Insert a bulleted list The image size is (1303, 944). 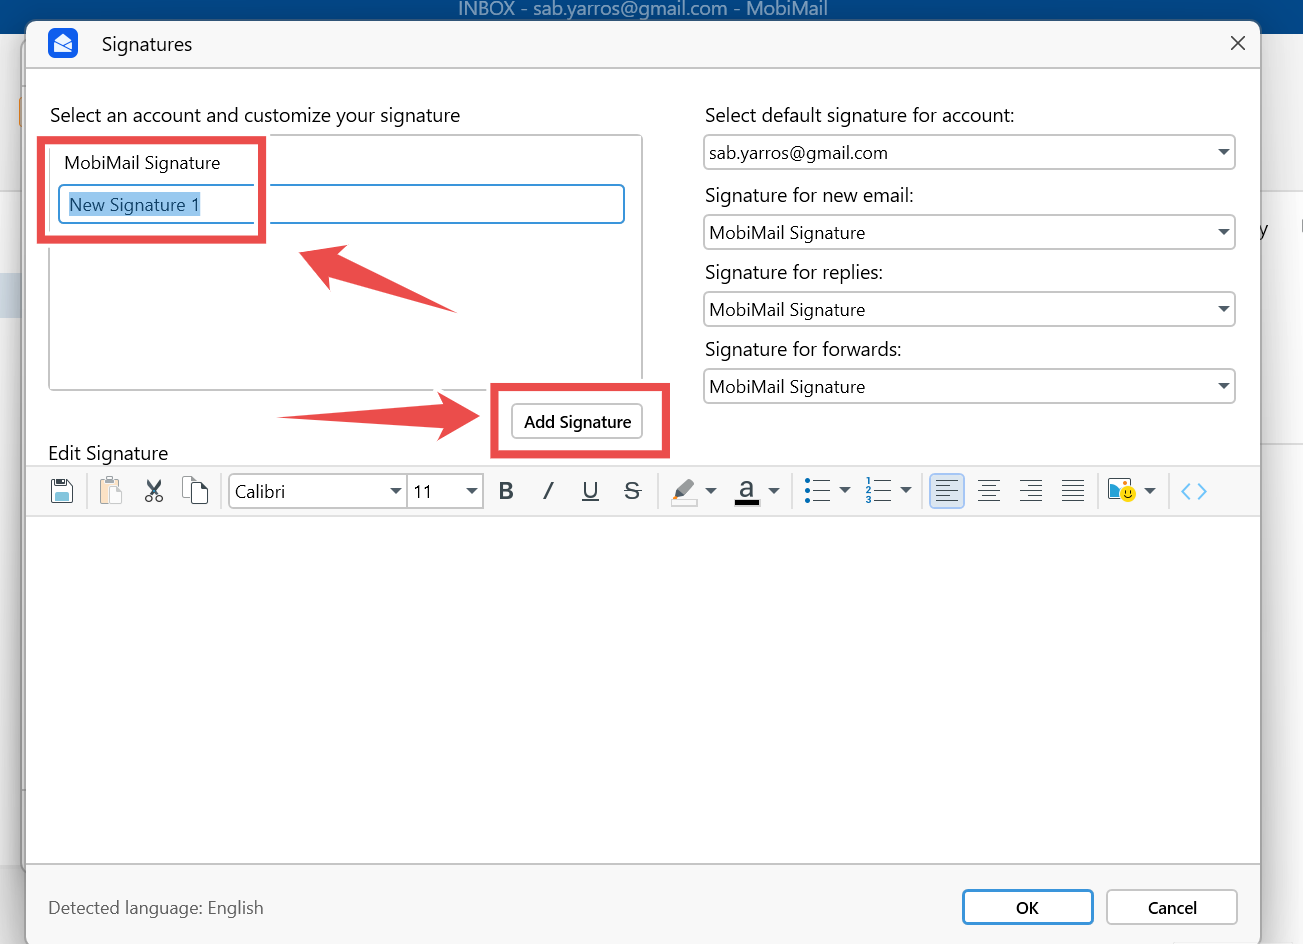pyautogui.click(x=818, y=491)
